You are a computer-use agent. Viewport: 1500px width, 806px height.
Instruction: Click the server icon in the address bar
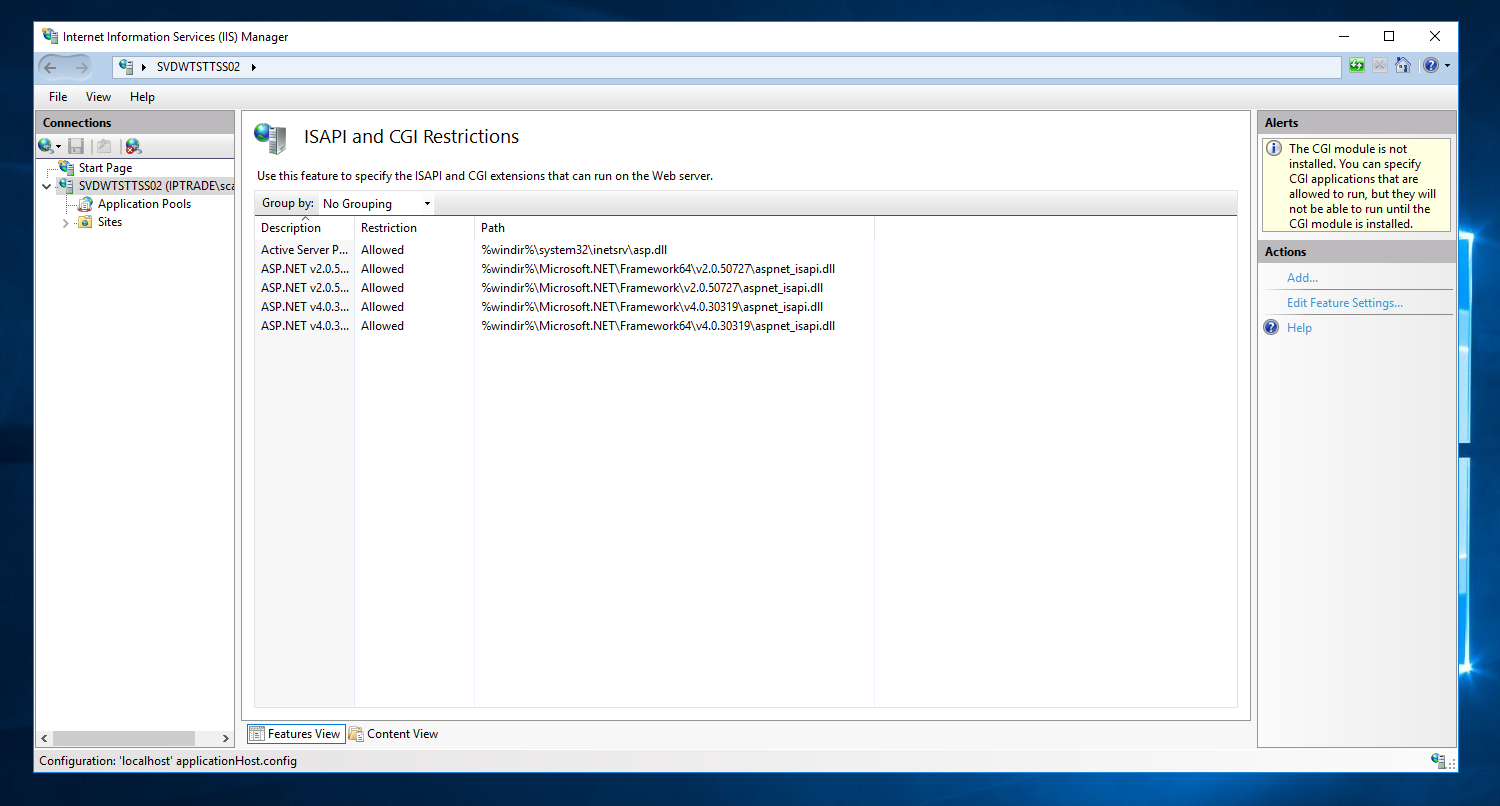pos(126,67)
